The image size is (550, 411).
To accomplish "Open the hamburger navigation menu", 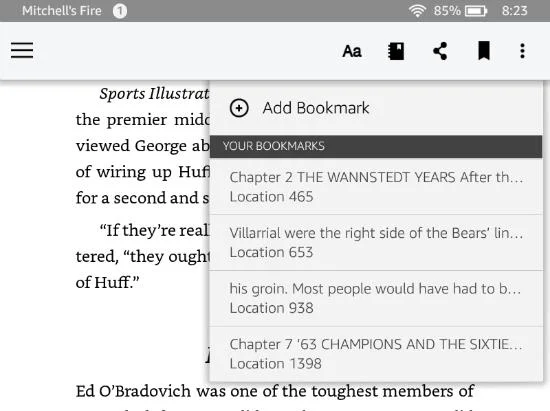I will 22,51.
